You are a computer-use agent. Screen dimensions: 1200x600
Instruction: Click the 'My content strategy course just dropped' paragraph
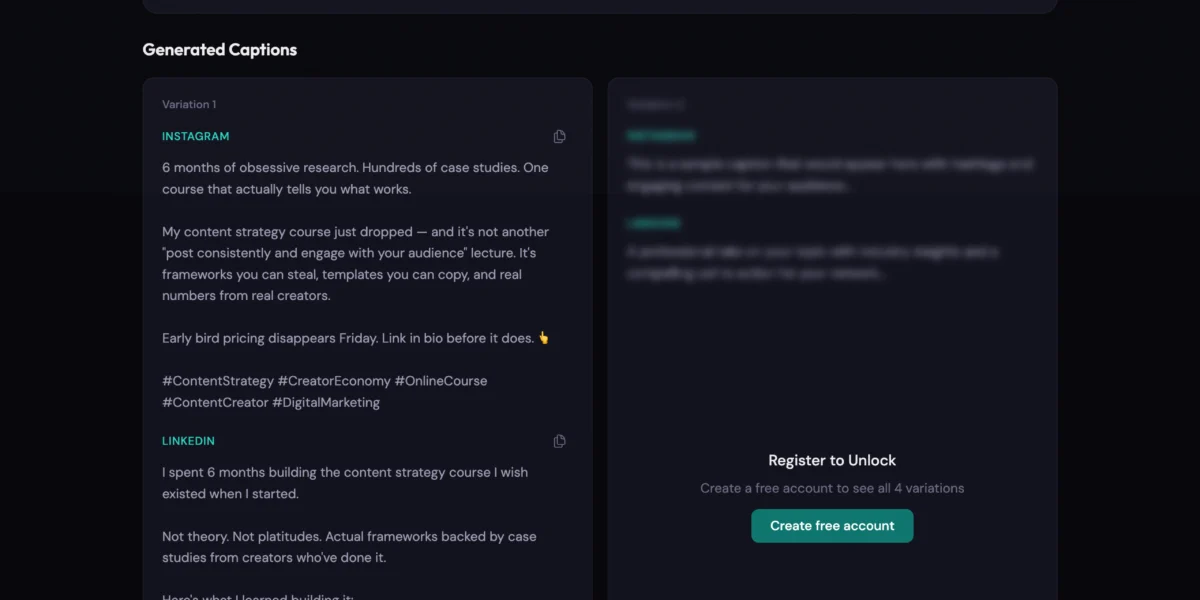(x=356, y=263)
